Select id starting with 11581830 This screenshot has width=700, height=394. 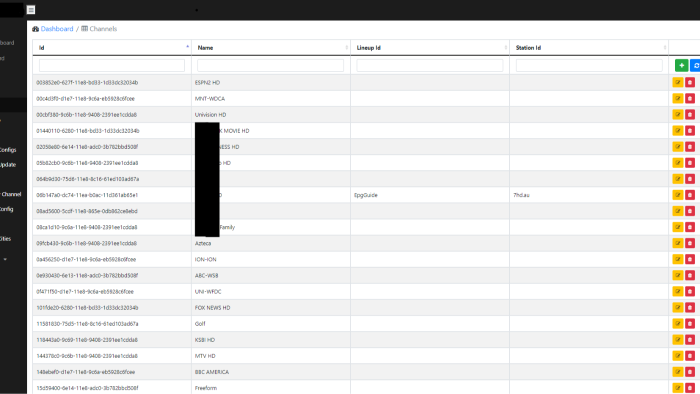tap(88, 323)
